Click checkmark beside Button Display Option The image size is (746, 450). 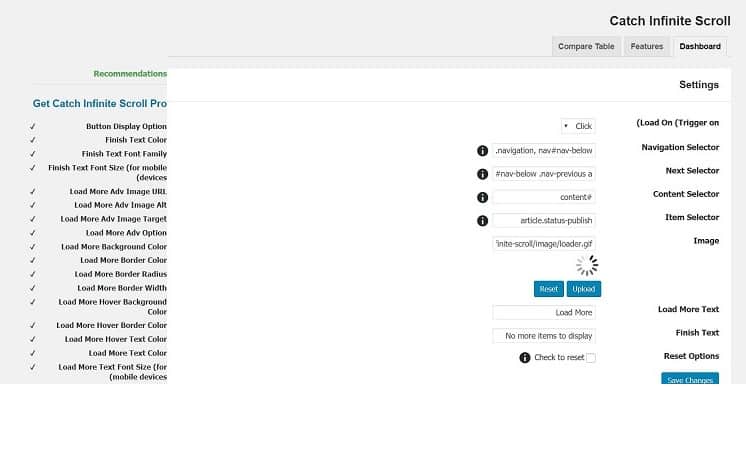32,127
